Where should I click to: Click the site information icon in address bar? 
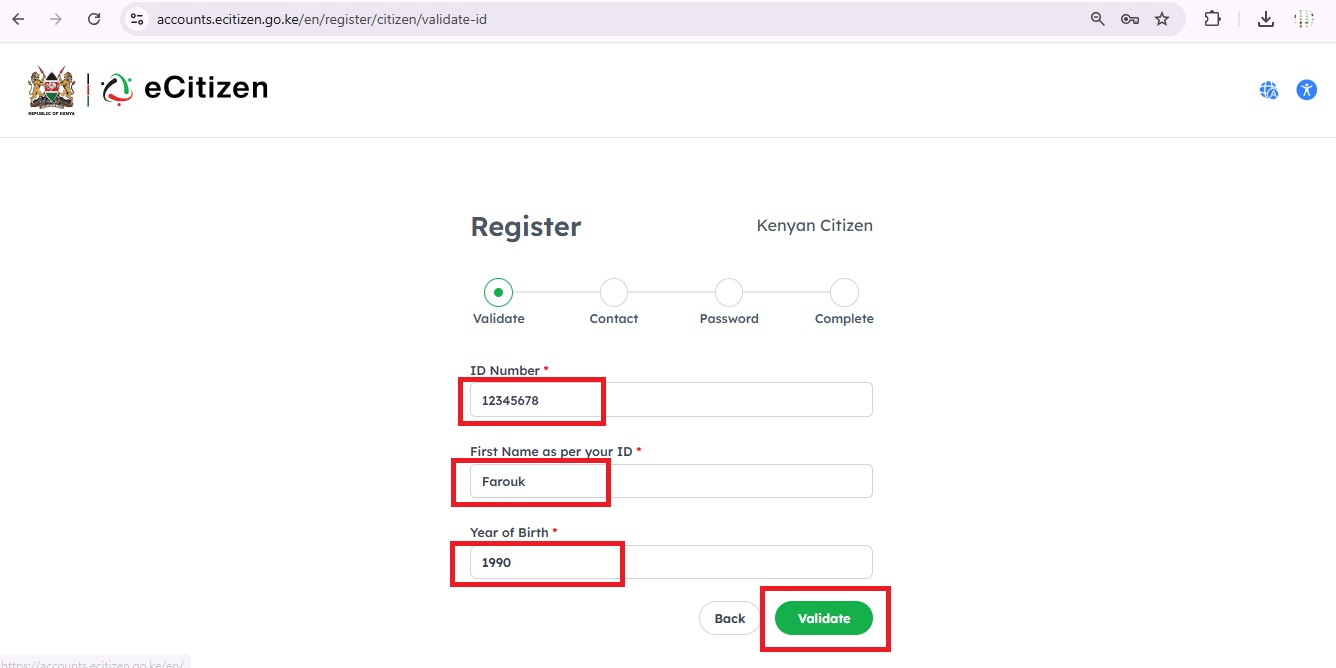(x=138, y=19)
